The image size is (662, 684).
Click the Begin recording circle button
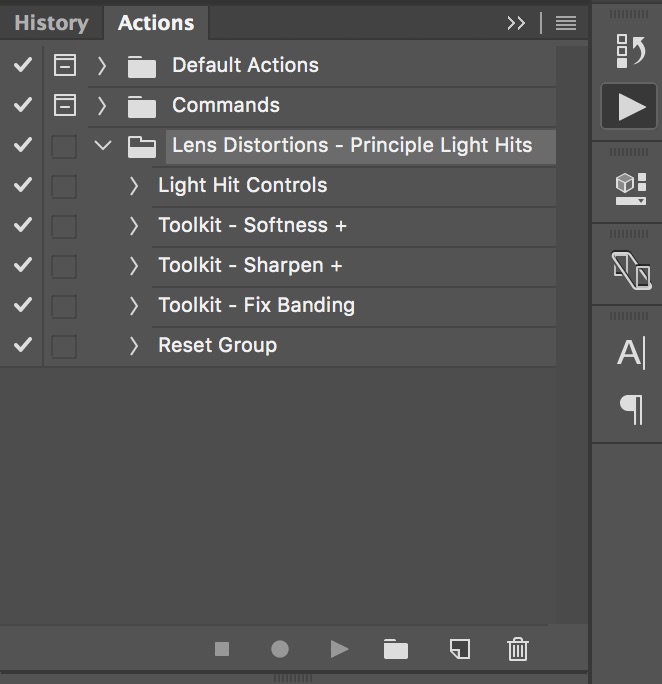click(280, 649)
